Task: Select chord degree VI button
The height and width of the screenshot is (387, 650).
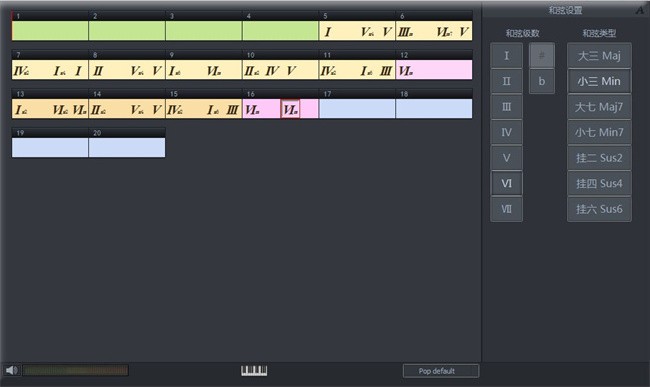Action: [507, 183]
